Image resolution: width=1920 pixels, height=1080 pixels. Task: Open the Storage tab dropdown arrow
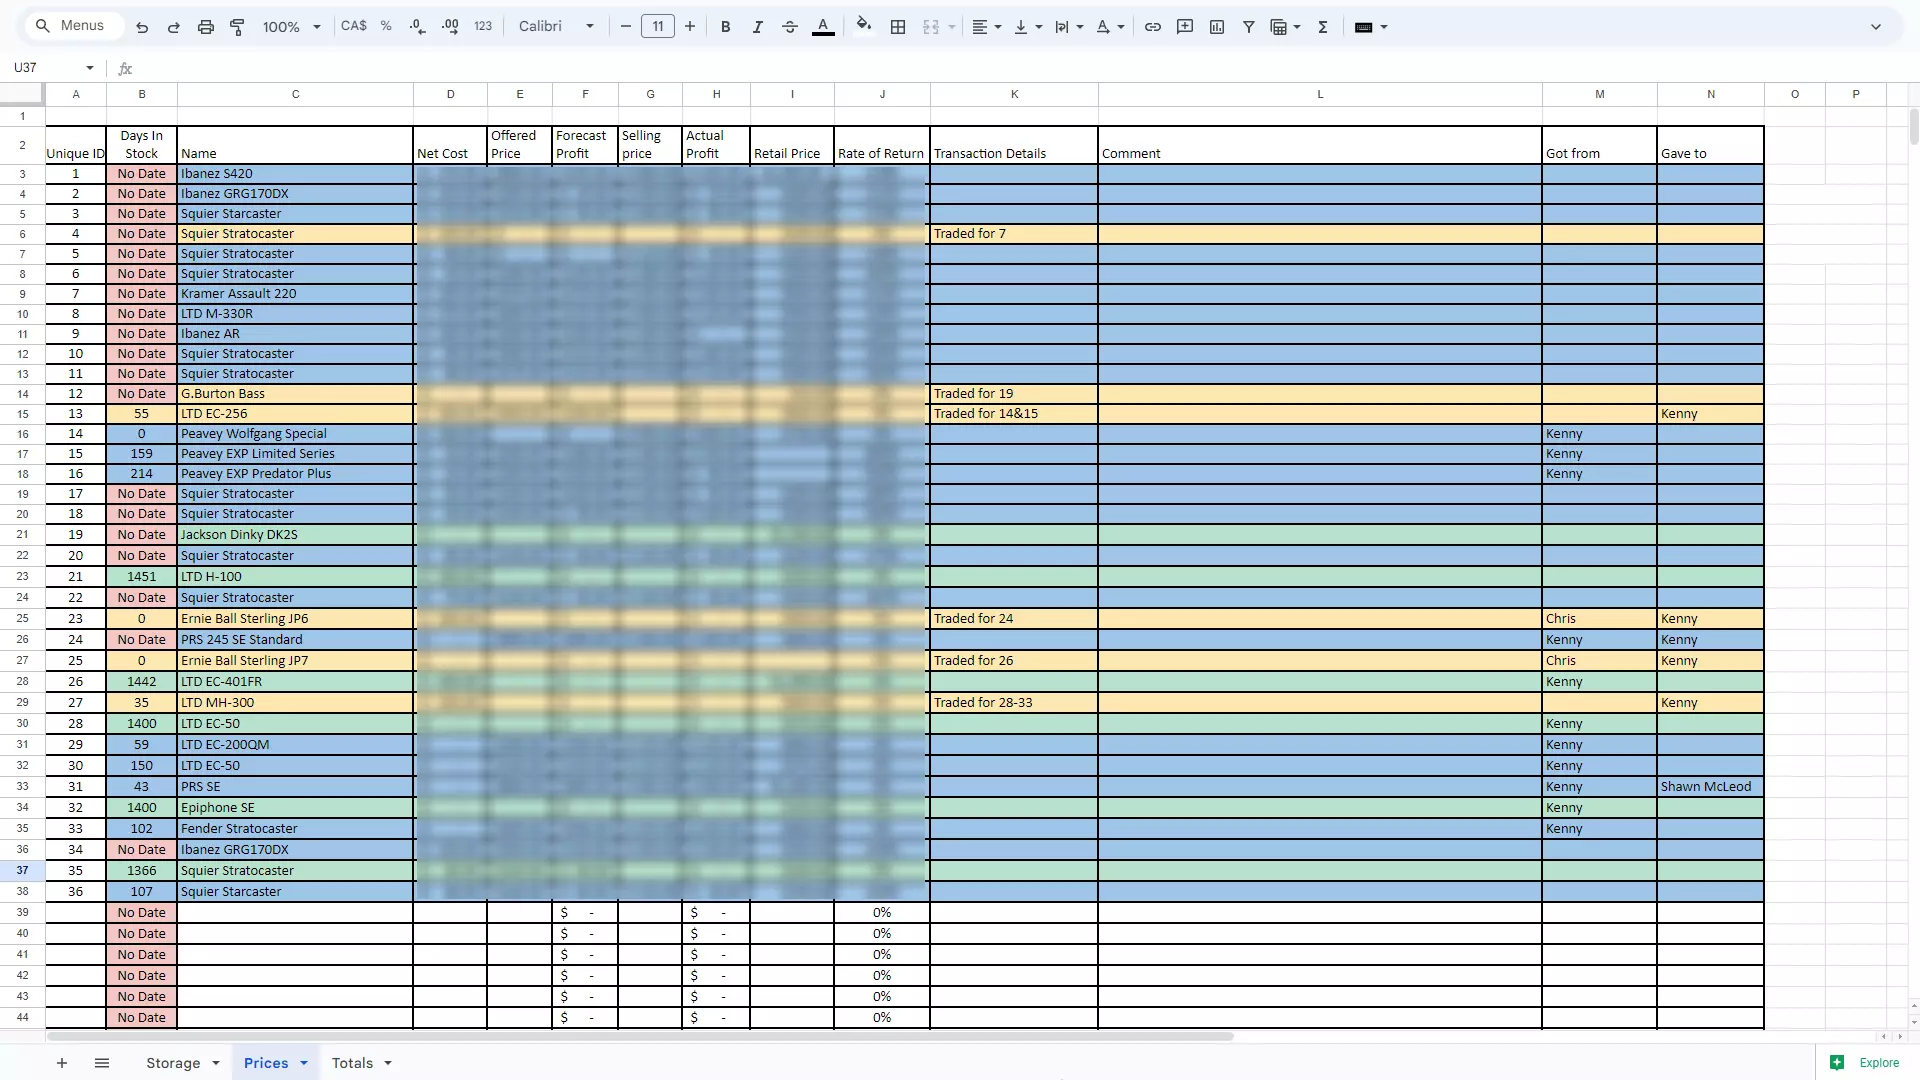click(216, 1063)
